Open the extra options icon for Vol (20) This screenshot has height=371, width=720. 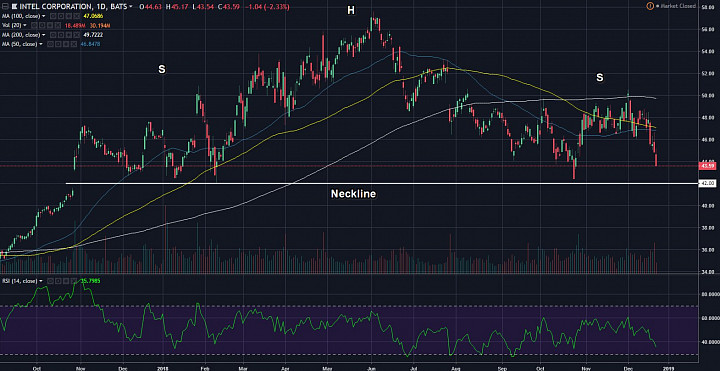pos(50,25)
